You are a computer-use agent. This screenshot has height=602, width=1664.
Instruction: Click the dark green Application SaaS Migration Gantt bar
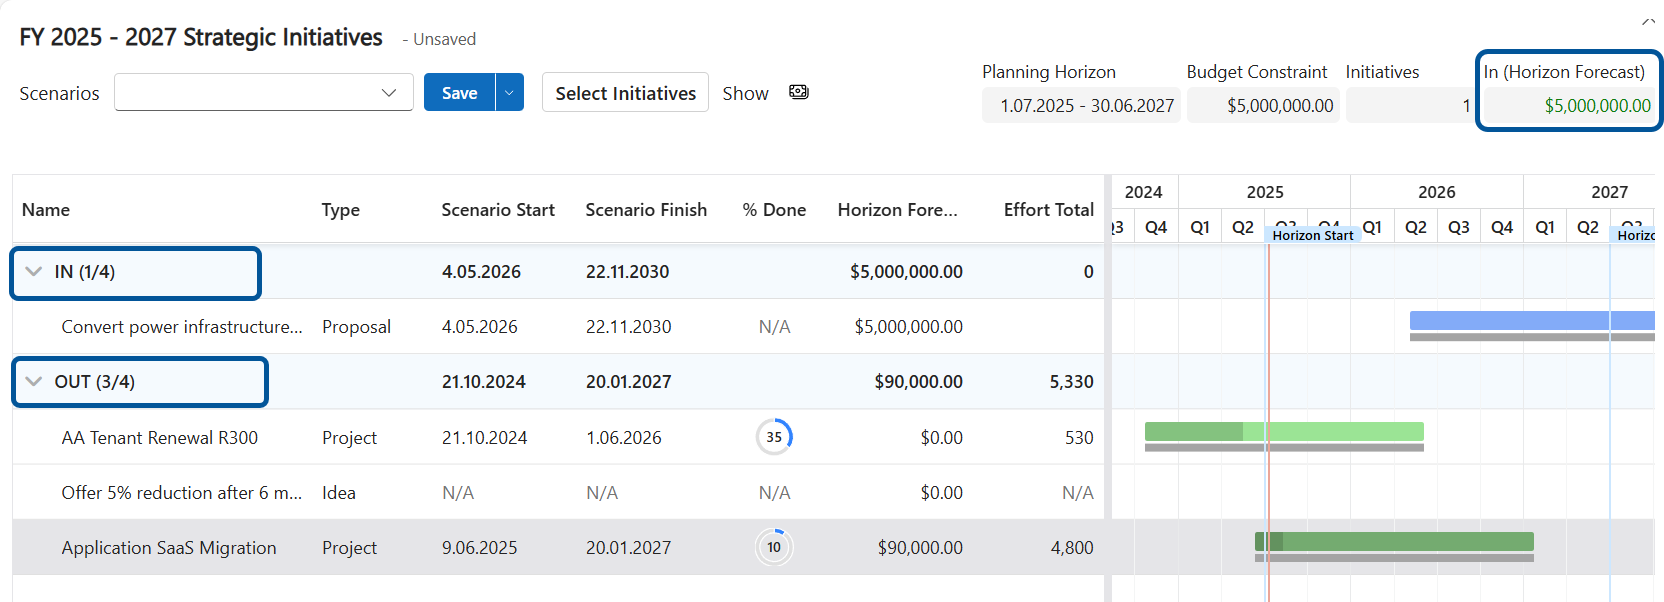coord(1400,542)
